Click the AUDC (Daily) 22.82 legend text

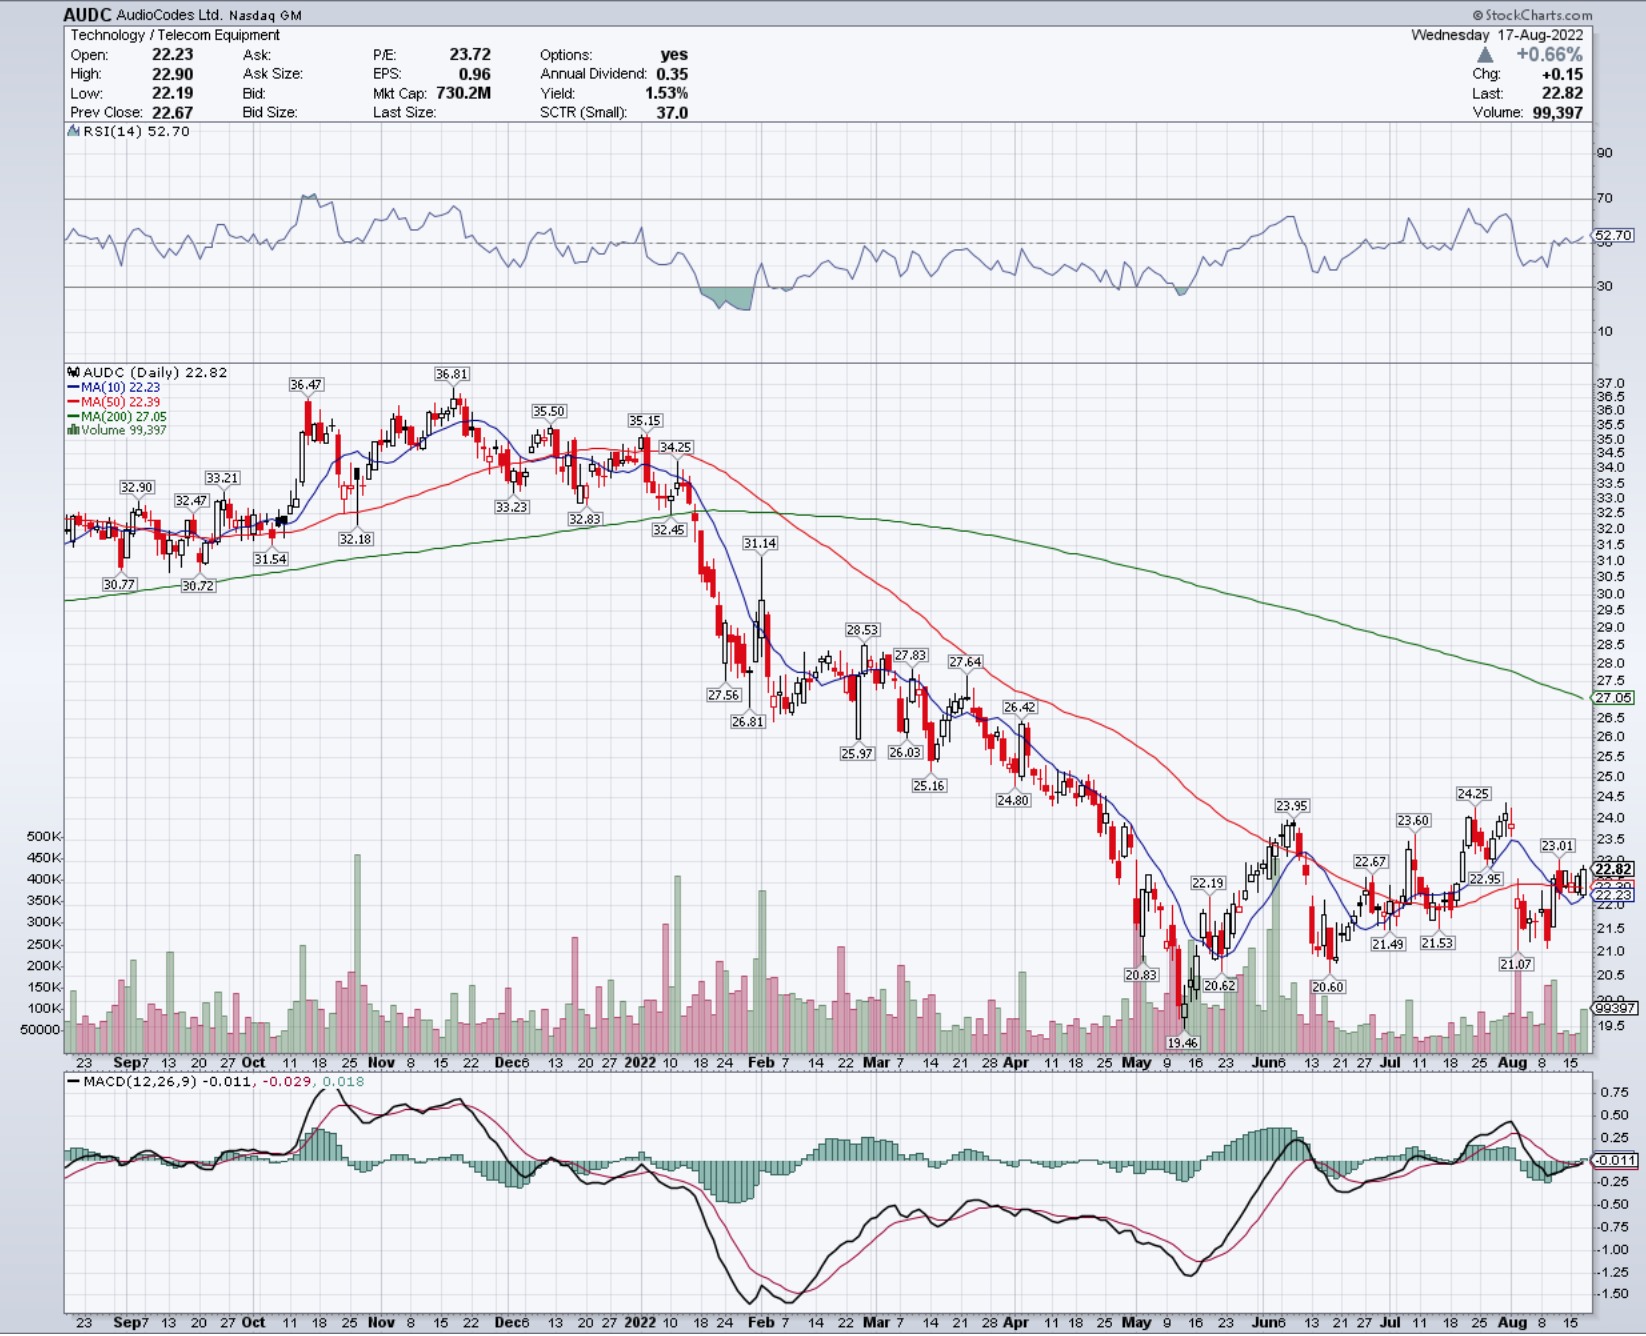point(155,372)
